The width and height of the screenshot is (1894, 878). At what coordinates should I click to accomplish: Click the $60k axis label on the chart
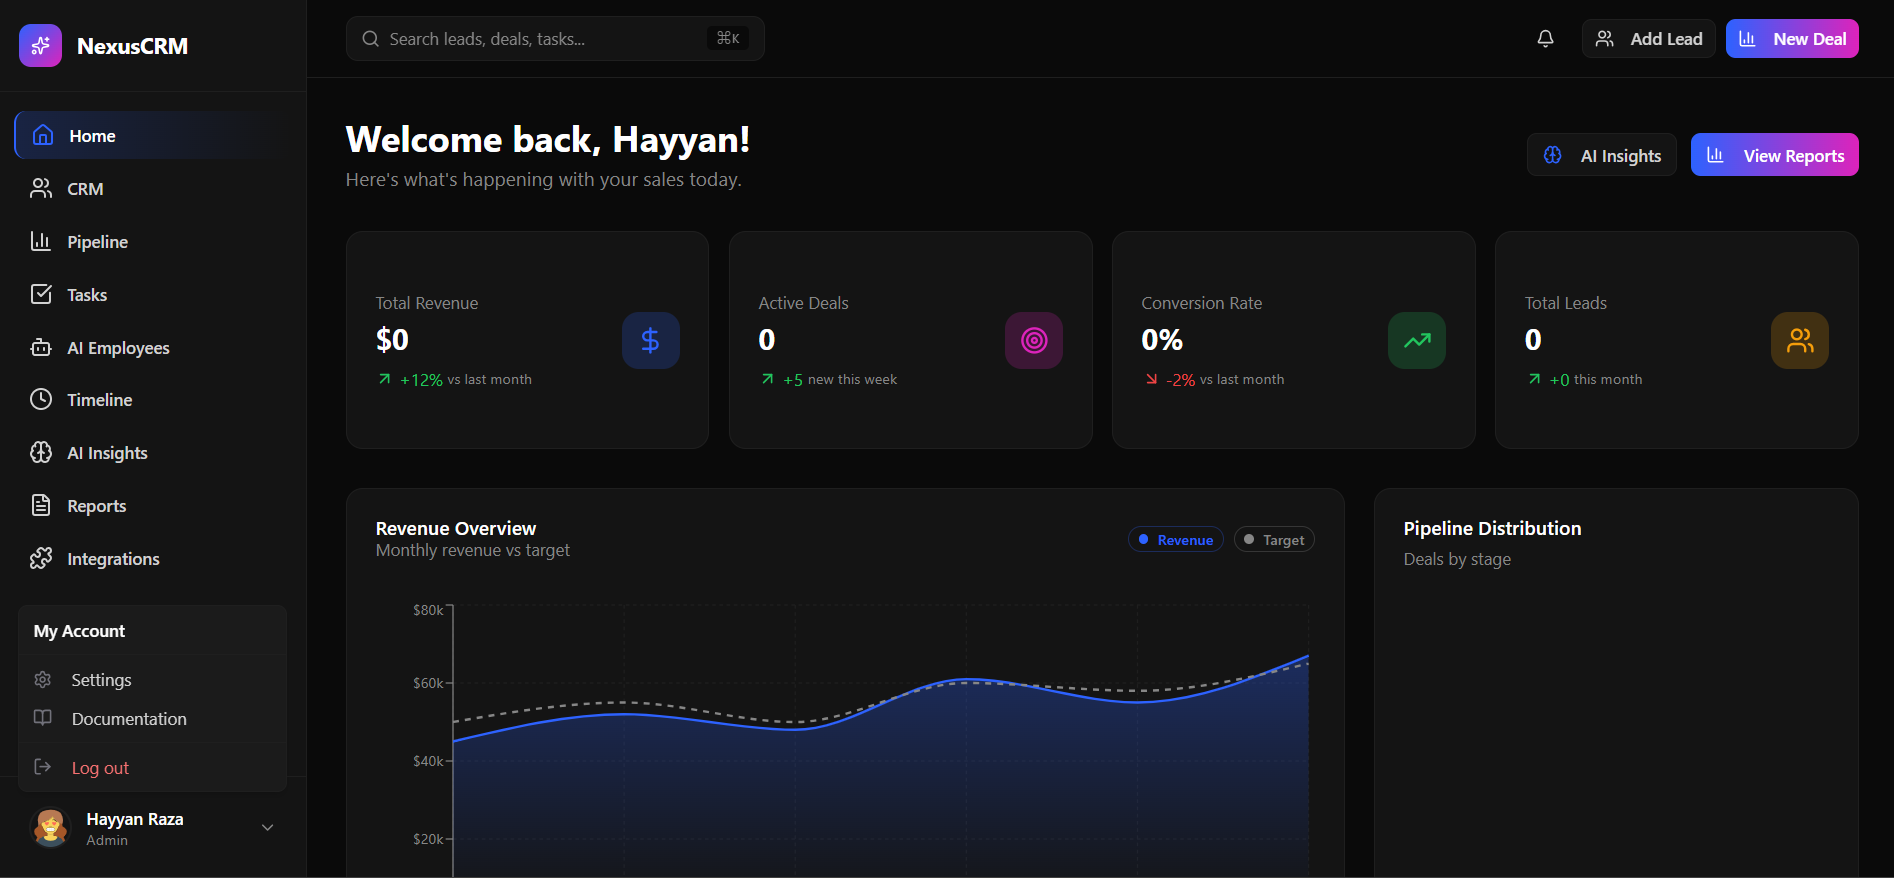tap(428, 683)
